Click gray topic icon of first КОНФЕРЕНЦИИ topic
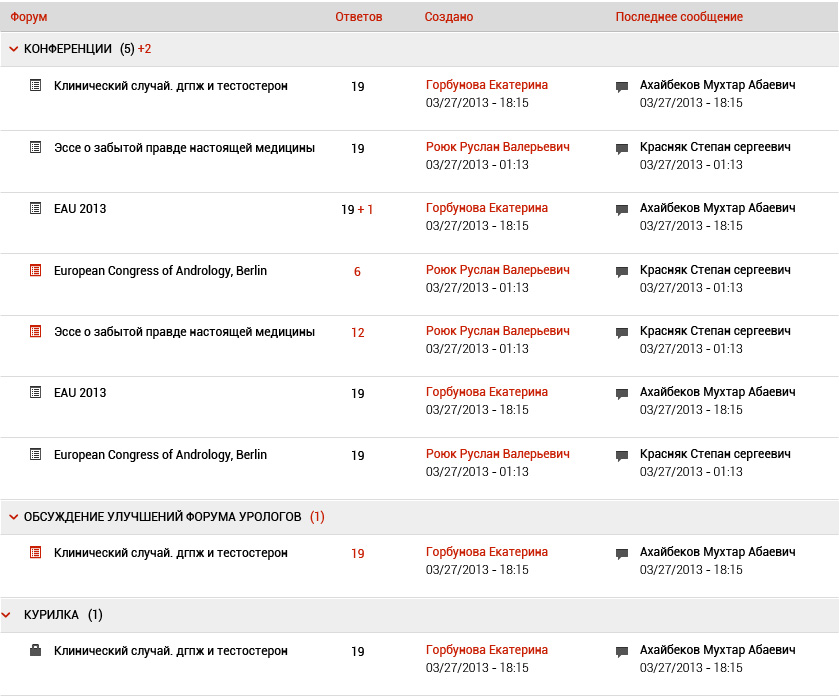839x698 pixels. 36,86
